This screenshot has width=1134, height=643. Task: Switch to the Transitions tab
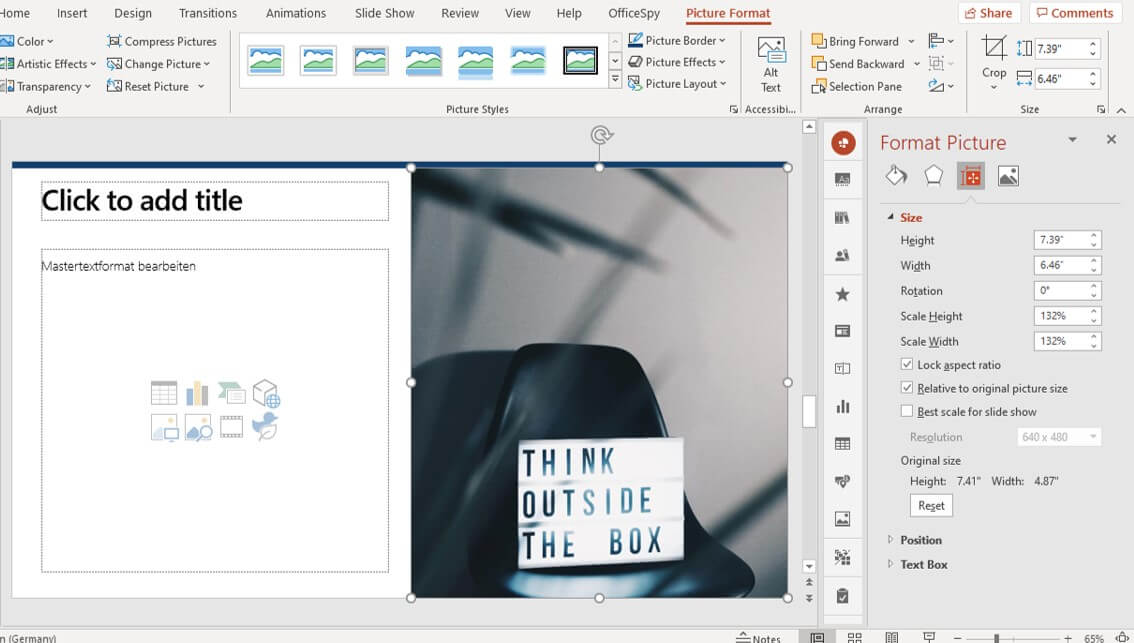coord(208,13)
